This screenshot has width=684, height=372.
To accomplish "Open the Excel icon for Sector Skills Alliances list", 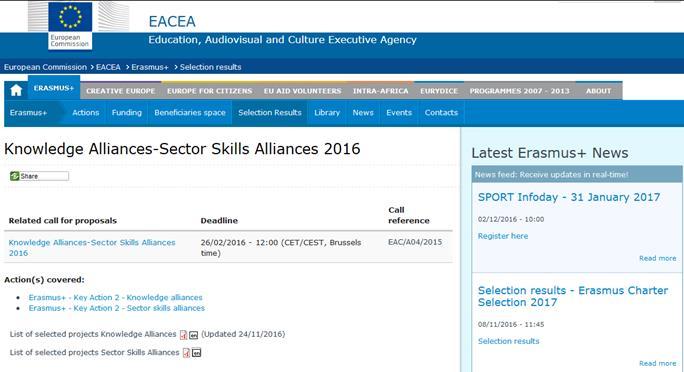I will coord(197,353).
